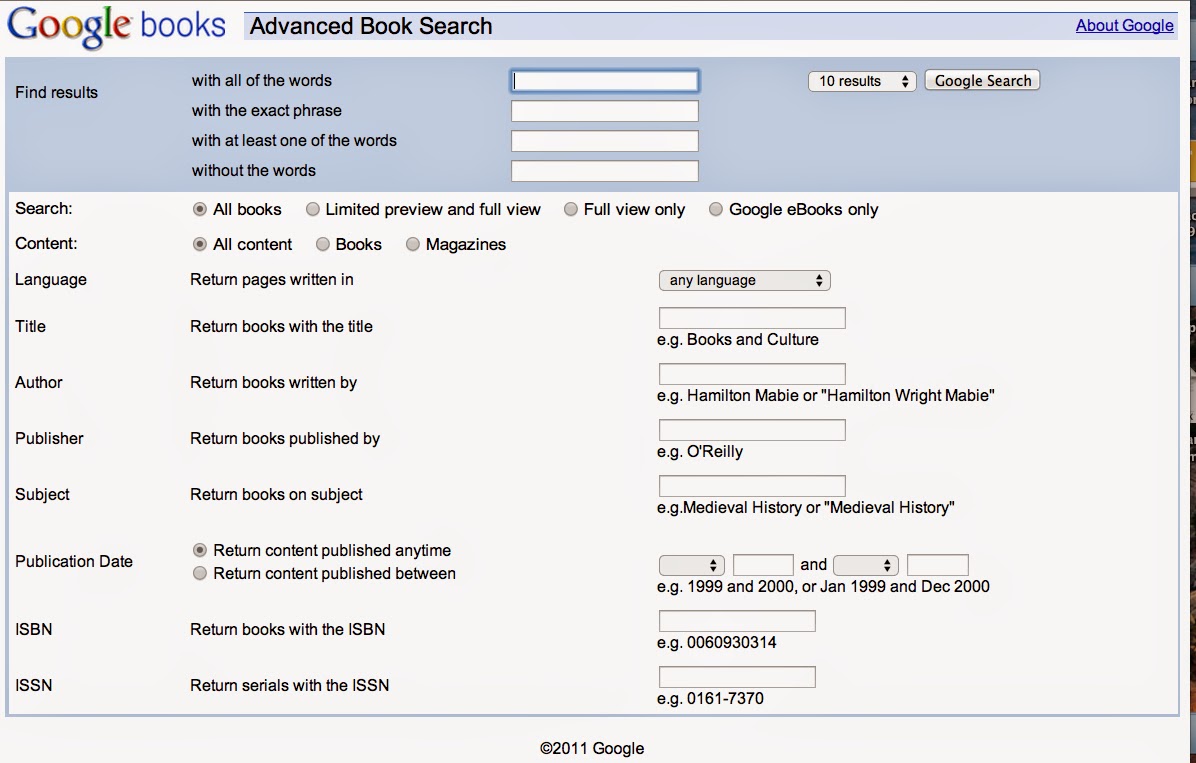
Task: Click the Google books logo
Action: [117, 26]
